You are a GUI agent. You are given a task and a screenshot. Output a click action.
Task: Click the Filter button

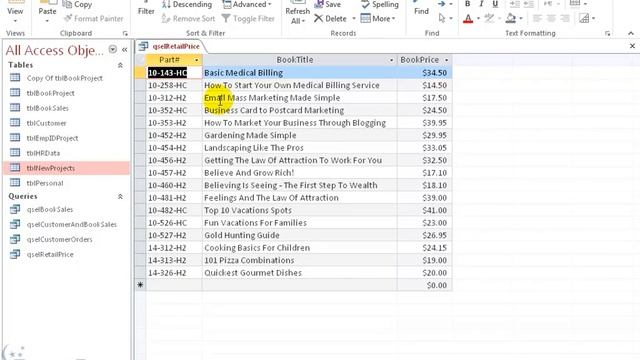(146, 11)
